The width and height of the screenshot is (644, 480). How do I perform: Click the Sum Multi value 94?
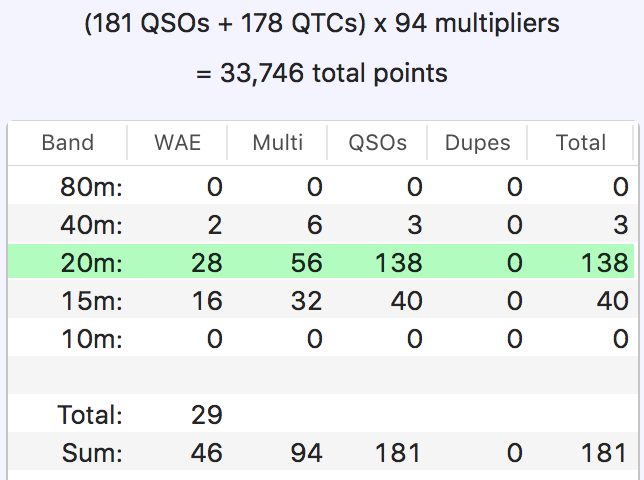tap(306, 453)
